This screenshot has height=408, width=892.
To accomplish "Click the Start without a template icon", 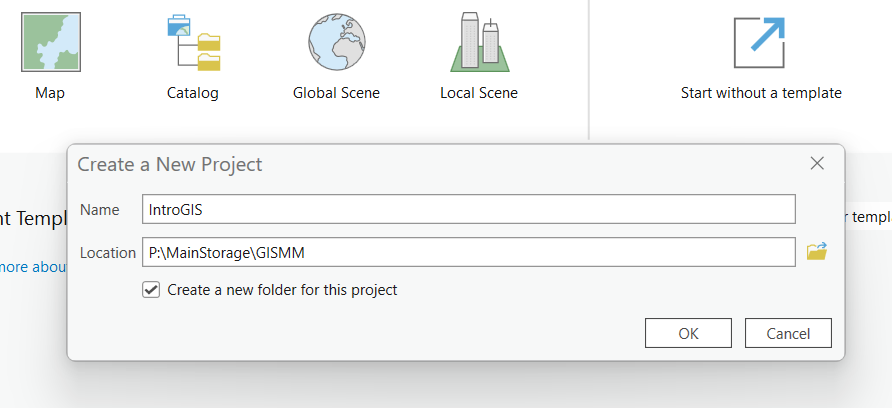I will coord(759,42).
